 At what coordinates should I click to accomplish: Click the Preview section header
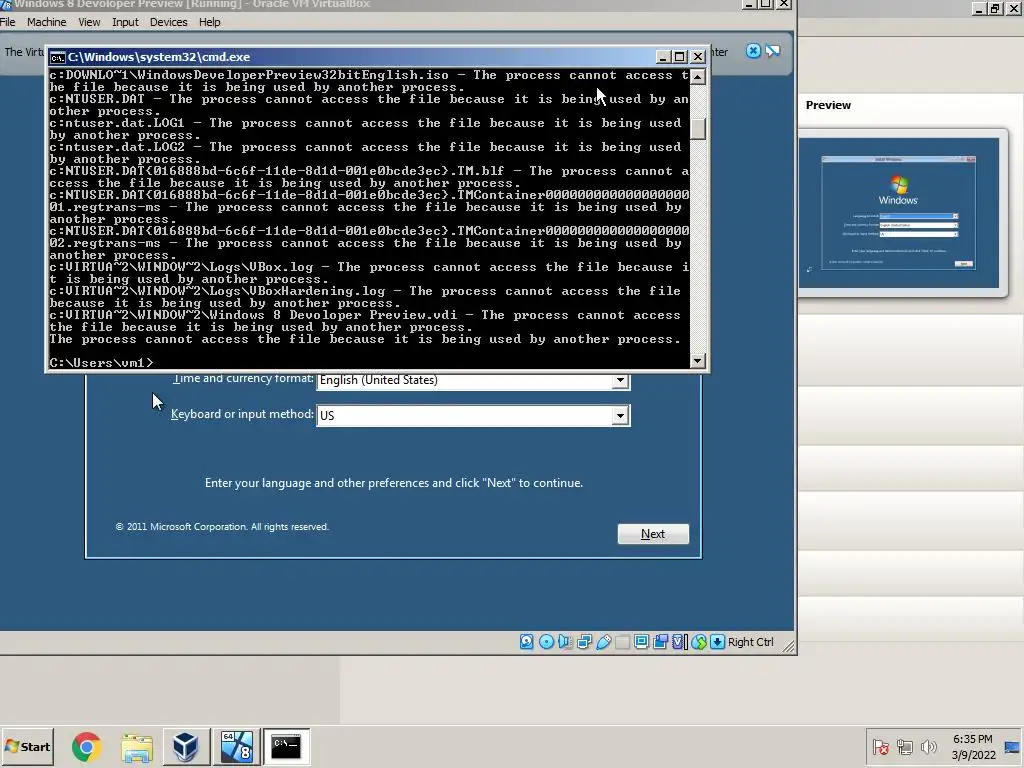[828, 105]
